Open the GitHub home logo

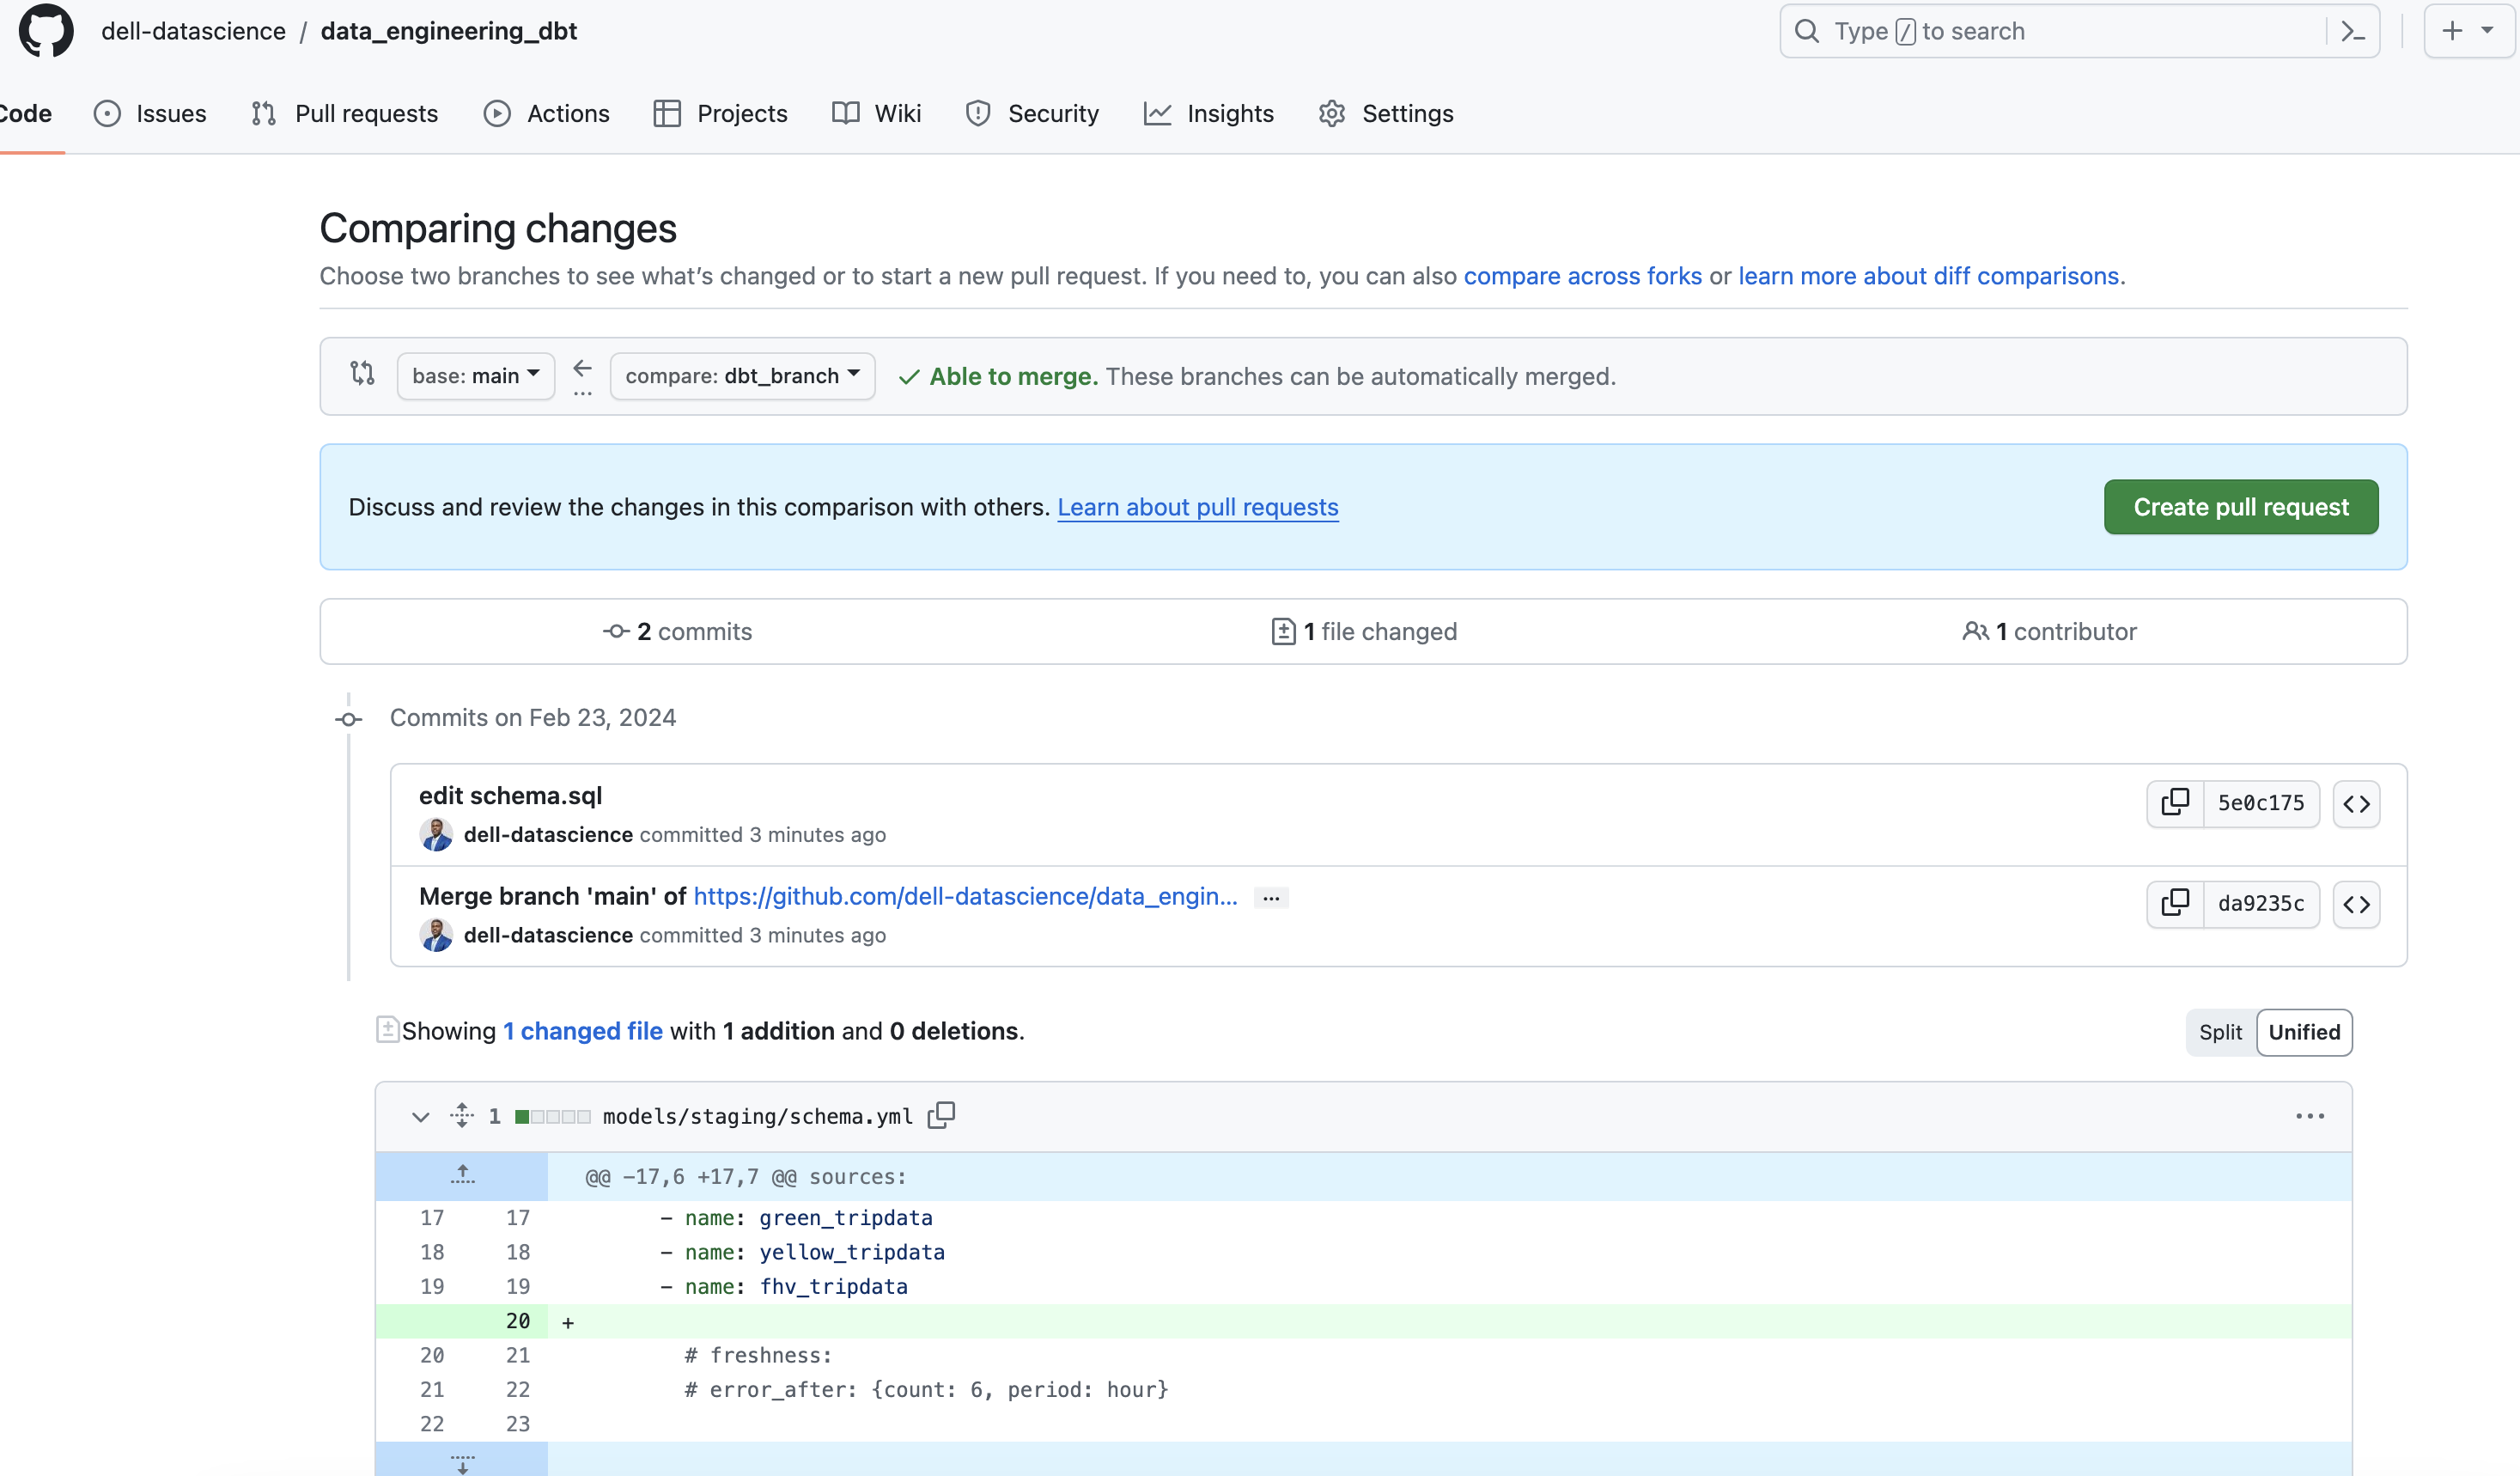(x=46, y=31)
